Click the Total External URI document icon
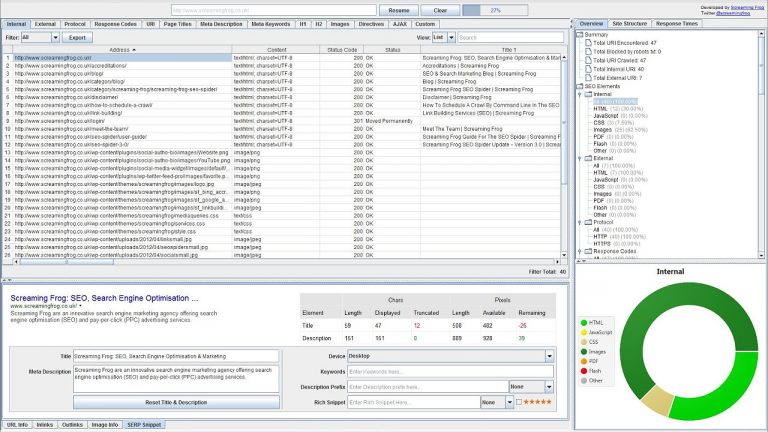Screen dimensions: 768x432 coord(588,78)
